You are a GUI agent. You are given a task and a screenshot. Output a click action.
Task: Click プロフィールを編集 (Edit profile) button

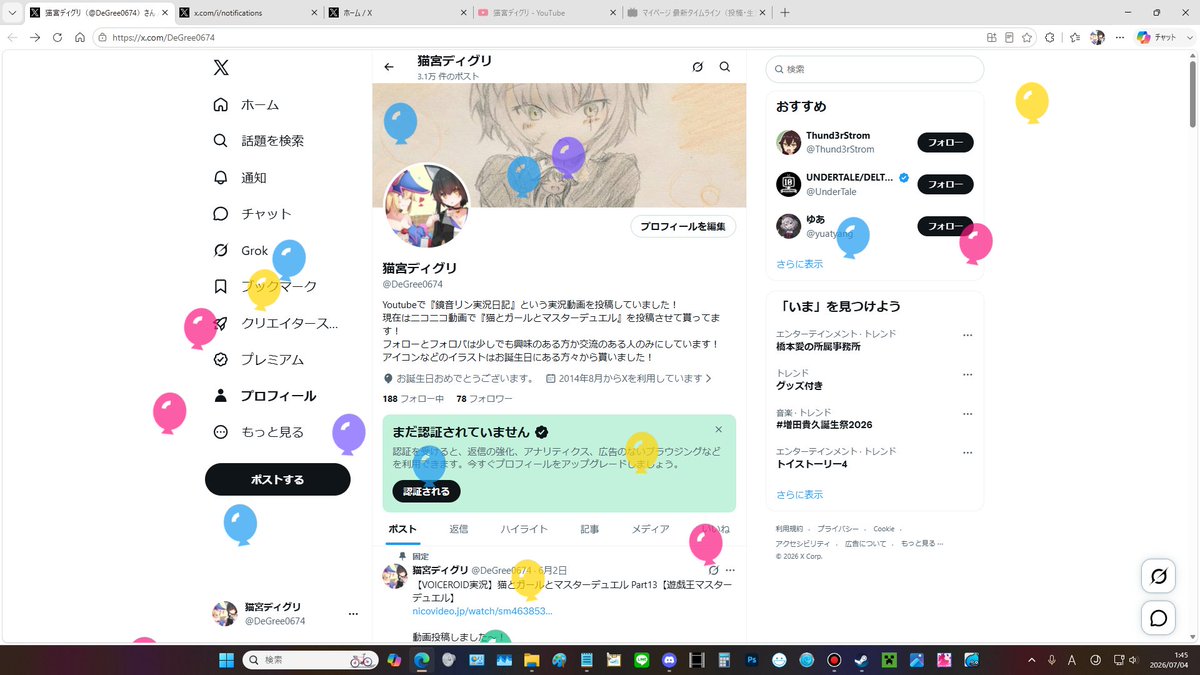coord(683,226)
